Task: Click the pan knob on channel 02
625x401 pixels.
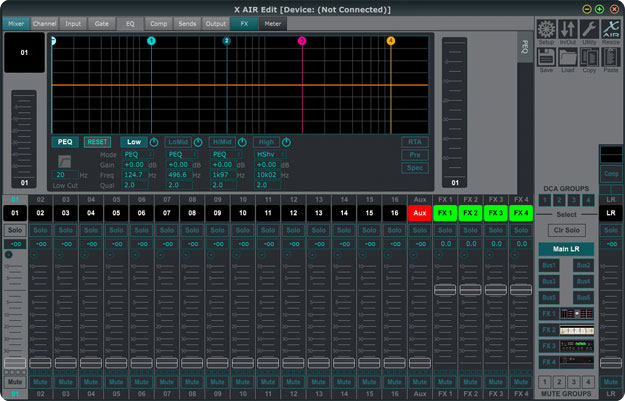Action: coord(34,255)
